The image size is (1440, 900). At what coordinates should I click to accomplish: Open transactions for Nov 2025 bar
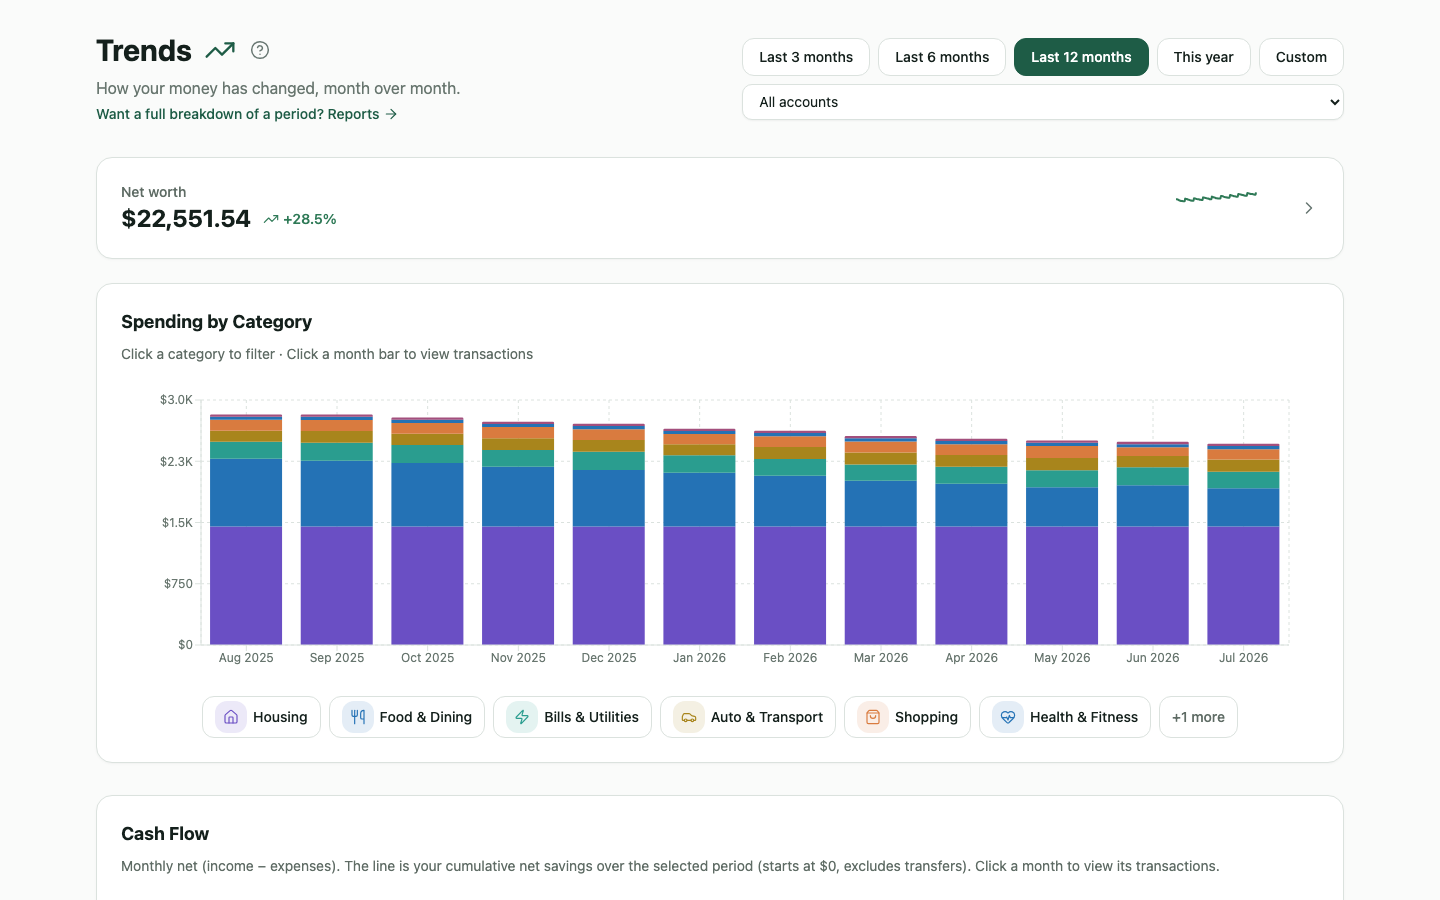click(518, 534)
